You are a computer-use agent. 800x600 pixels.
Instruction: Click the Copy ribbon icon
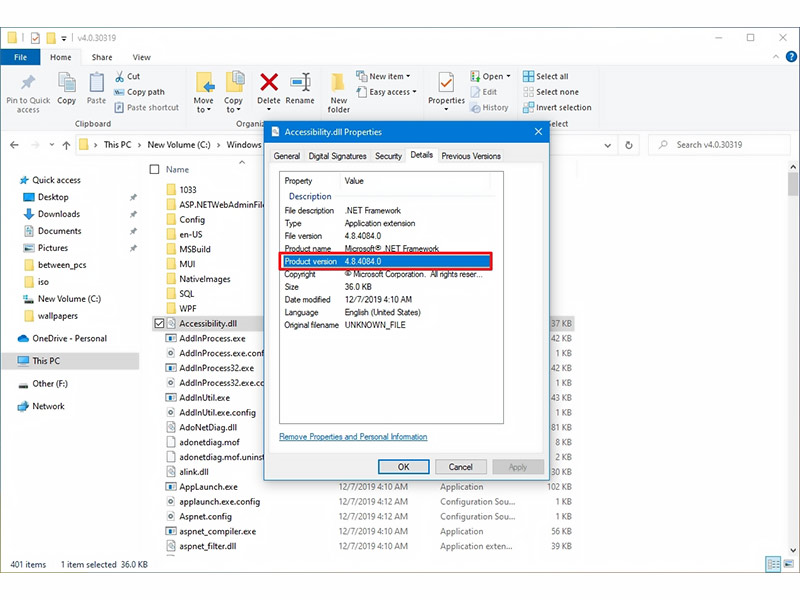pyautogui.click(x=66, y=82)
